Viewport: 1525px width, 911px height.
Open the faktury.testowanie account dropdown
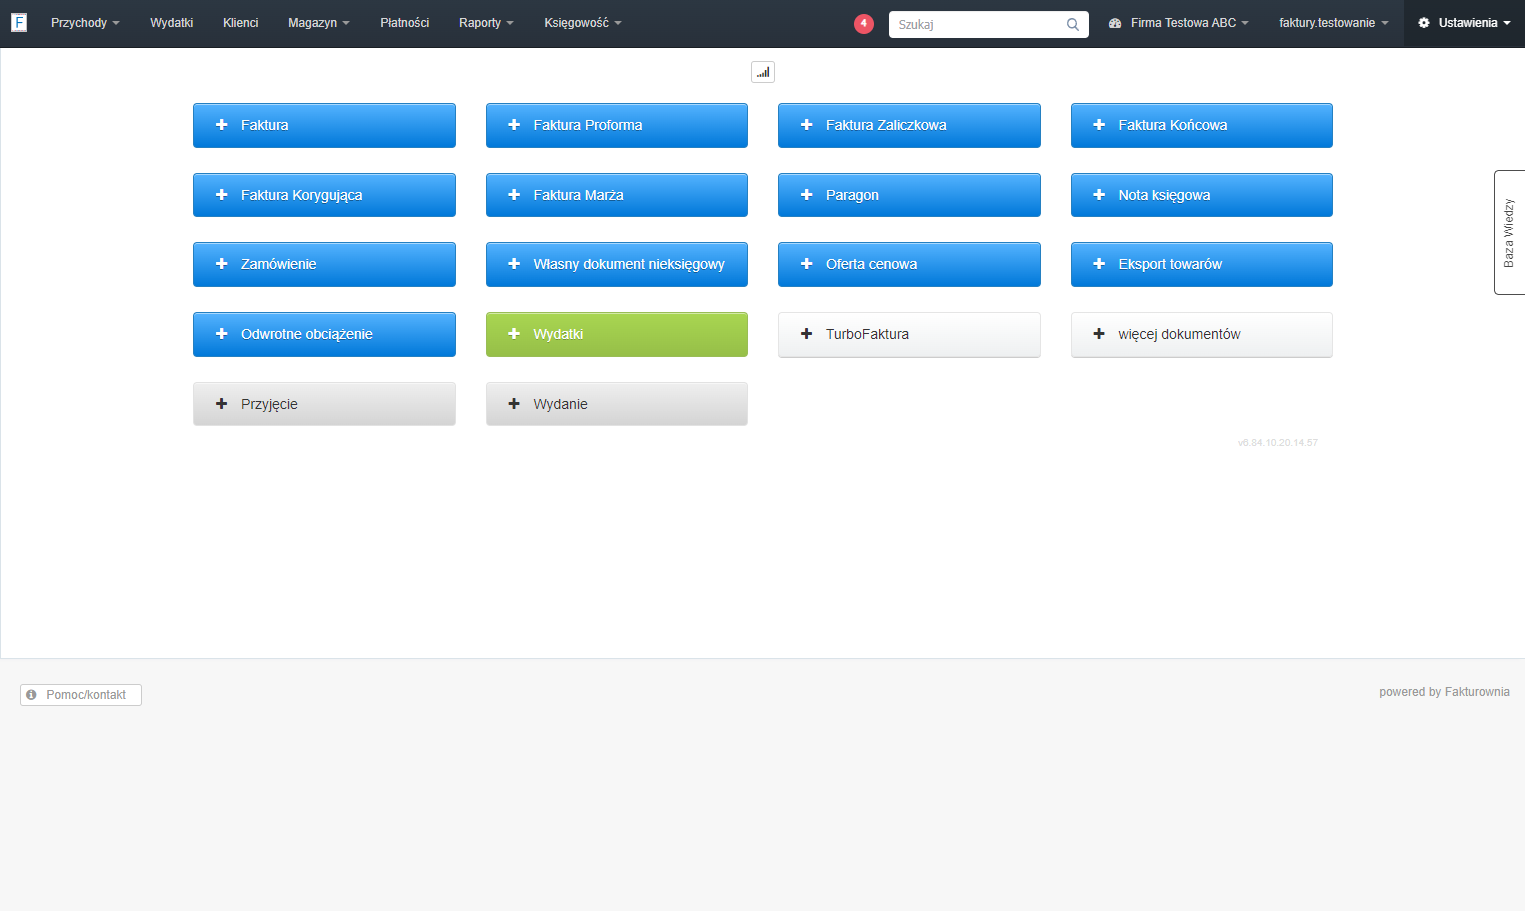[x=1334, y=23]
